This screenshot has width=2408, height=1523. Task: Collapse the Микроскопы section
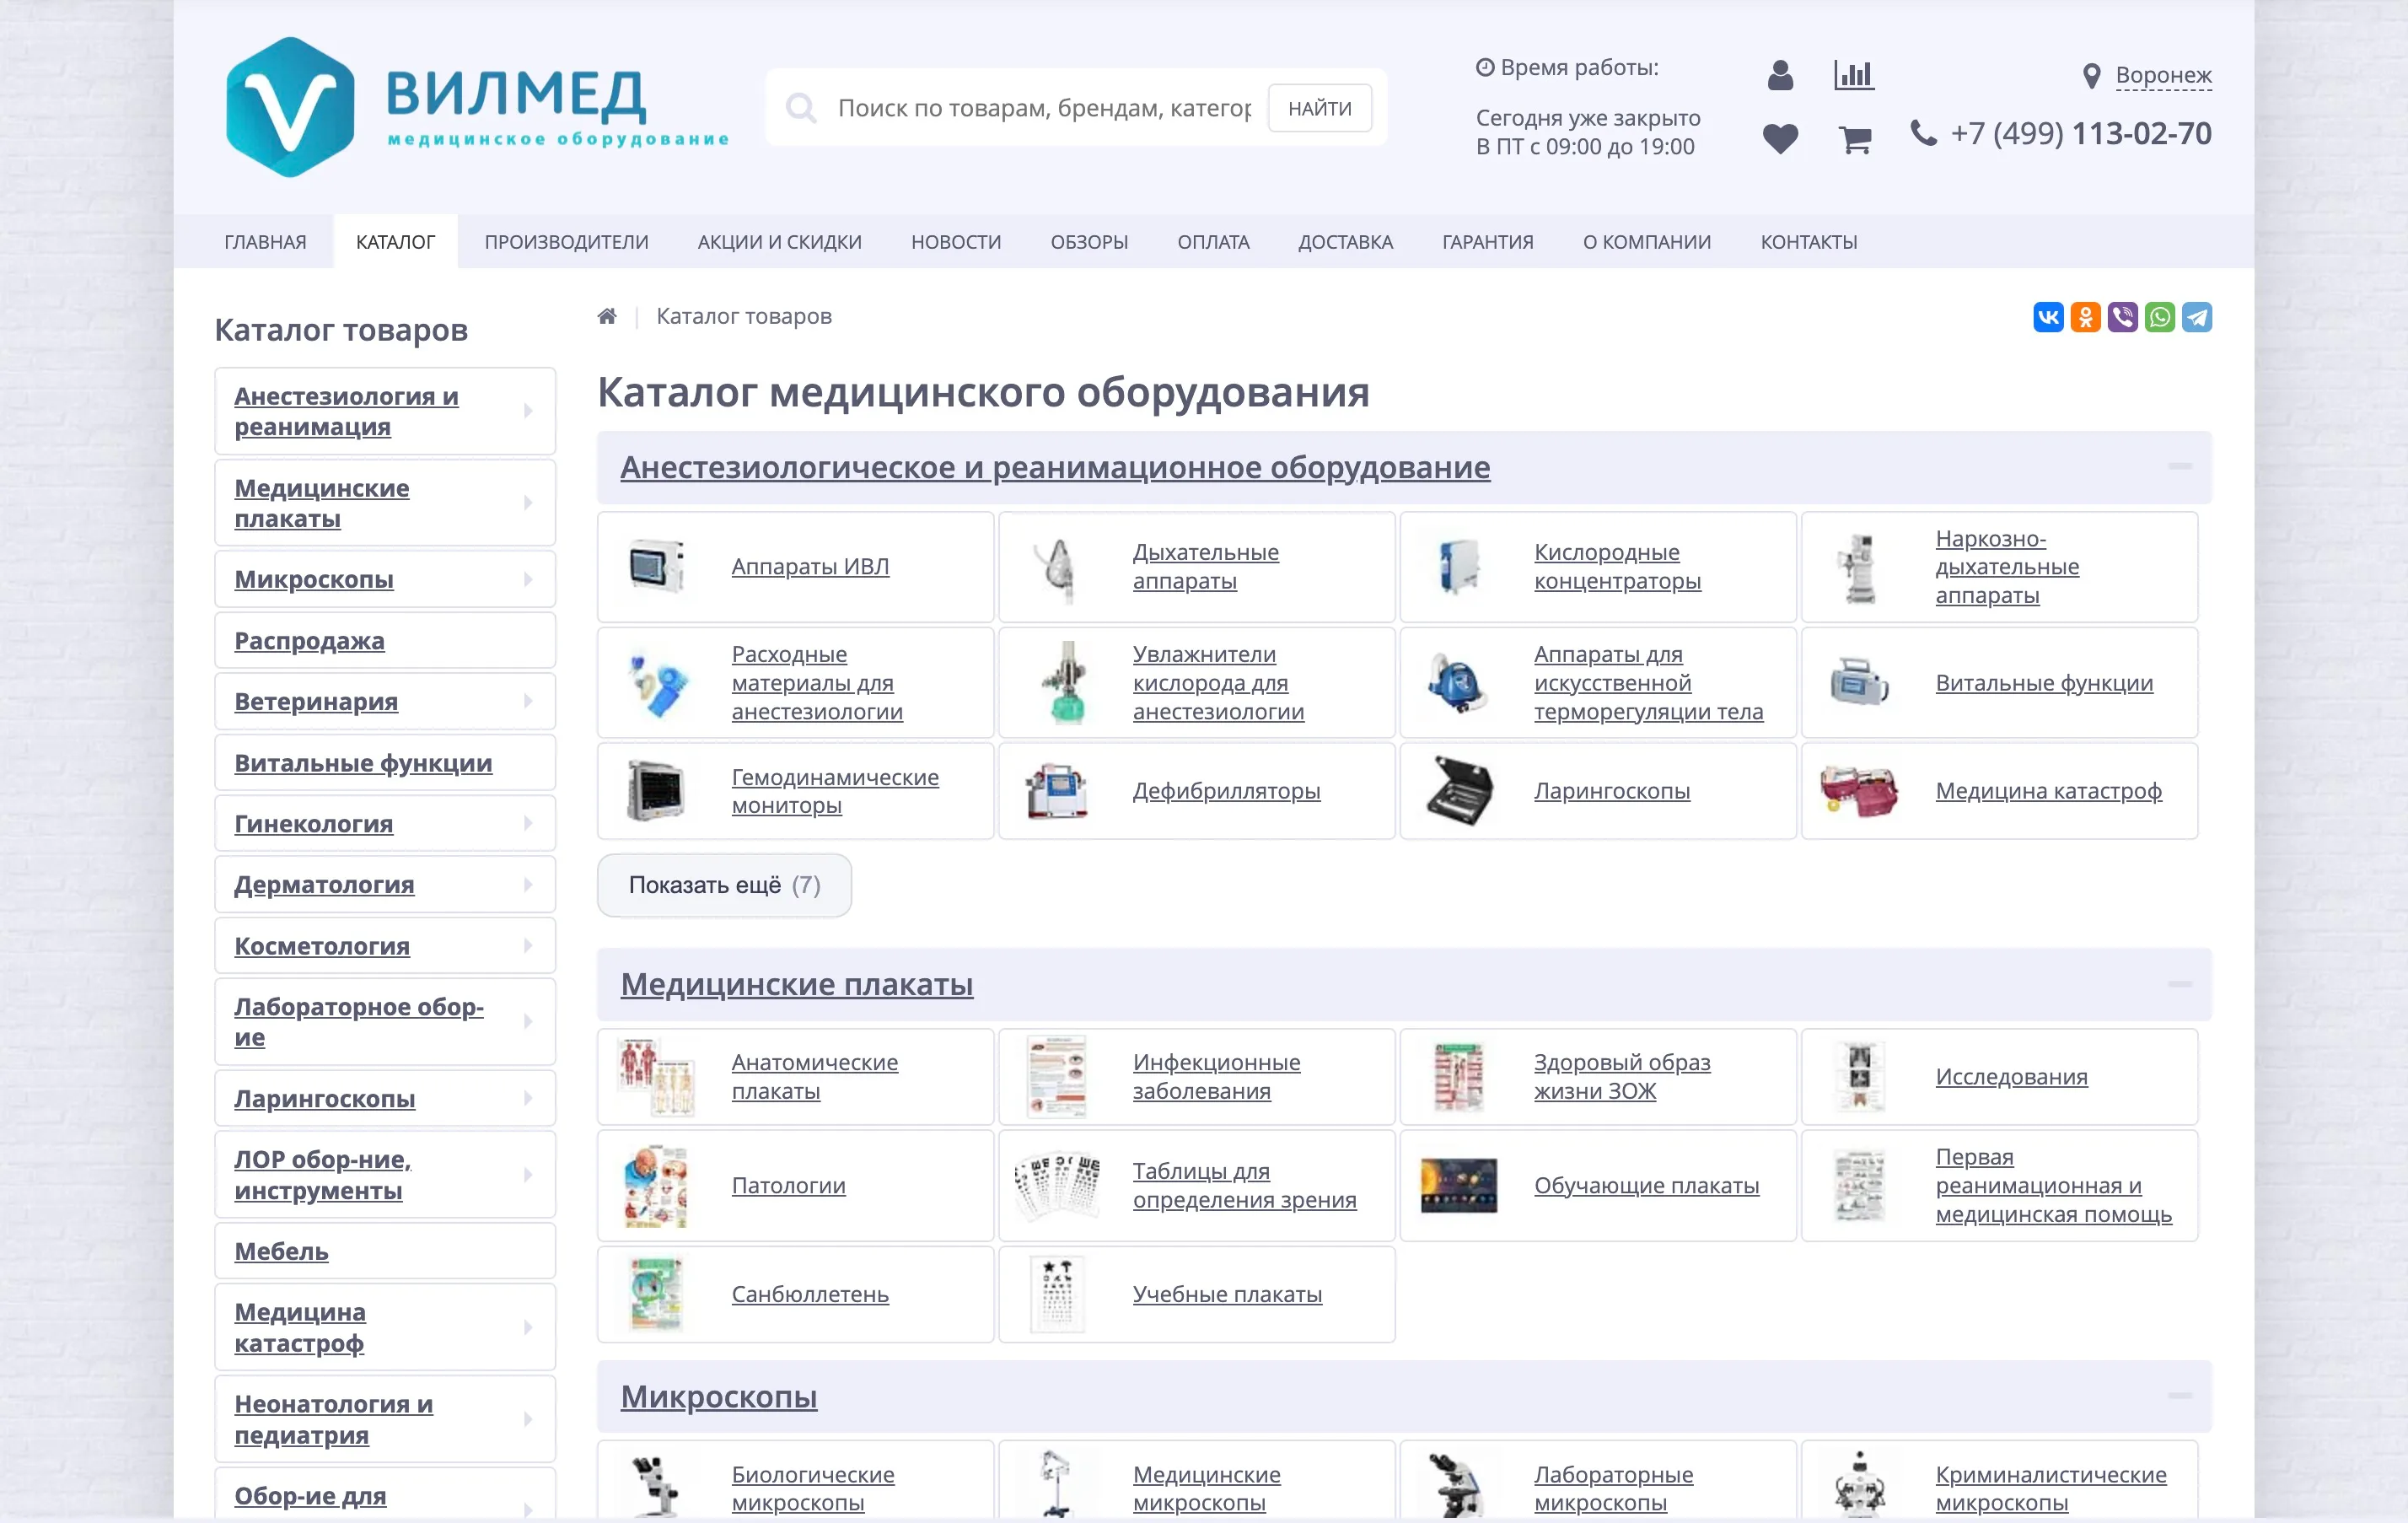pyautogui.click(x=2180, y=1395)
